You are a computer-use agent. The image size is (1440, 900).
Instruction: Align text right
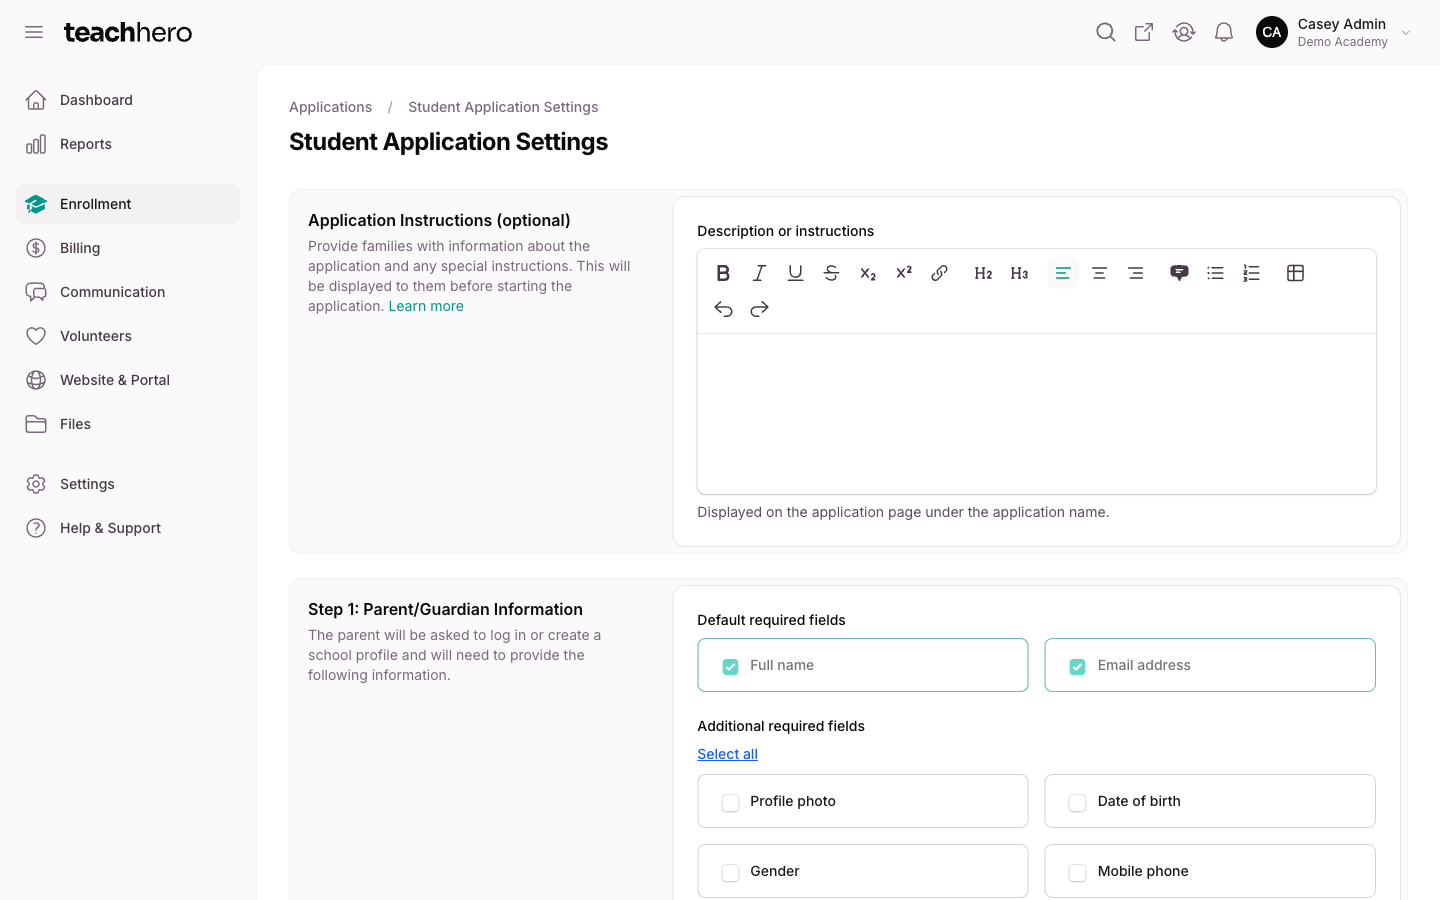(x=1135, y=273)
